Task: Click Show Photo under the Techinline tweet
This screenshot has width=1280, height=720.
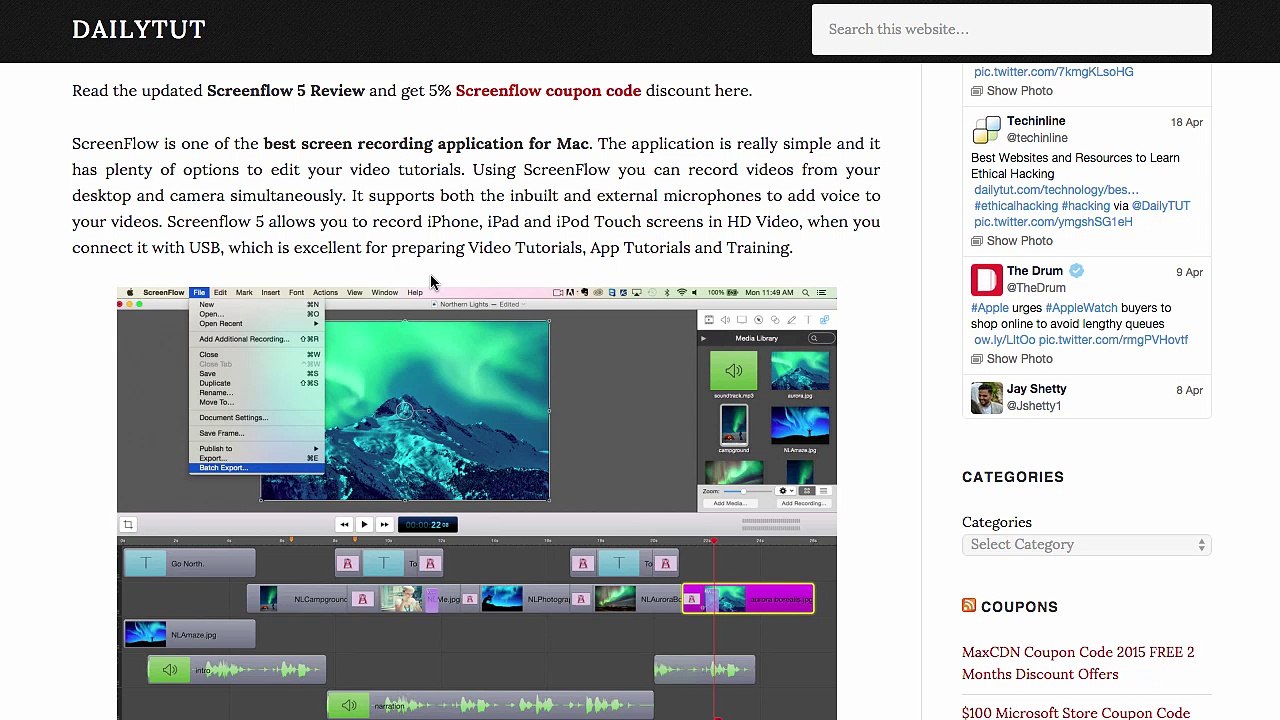Action: 1012,241
